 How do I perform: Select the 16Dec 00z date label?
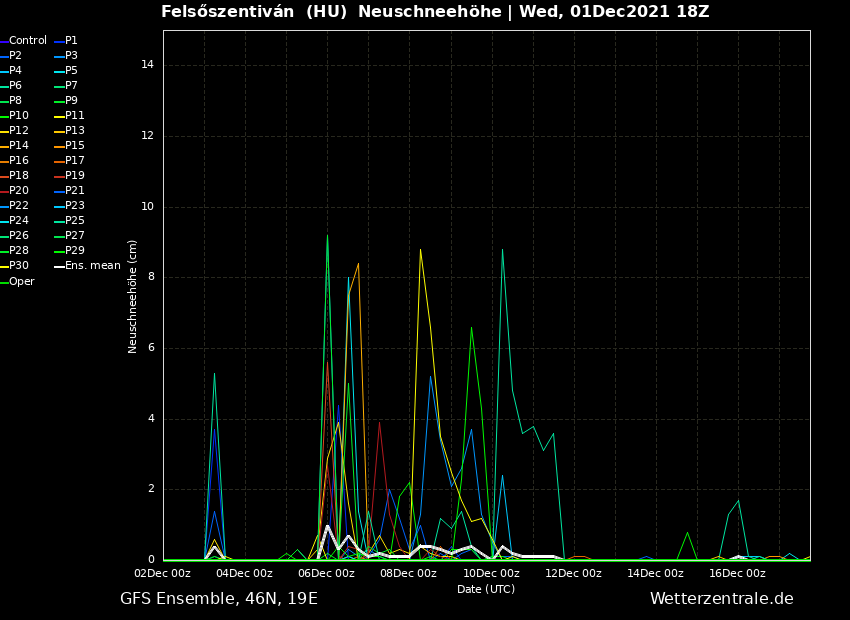(738, 574)
